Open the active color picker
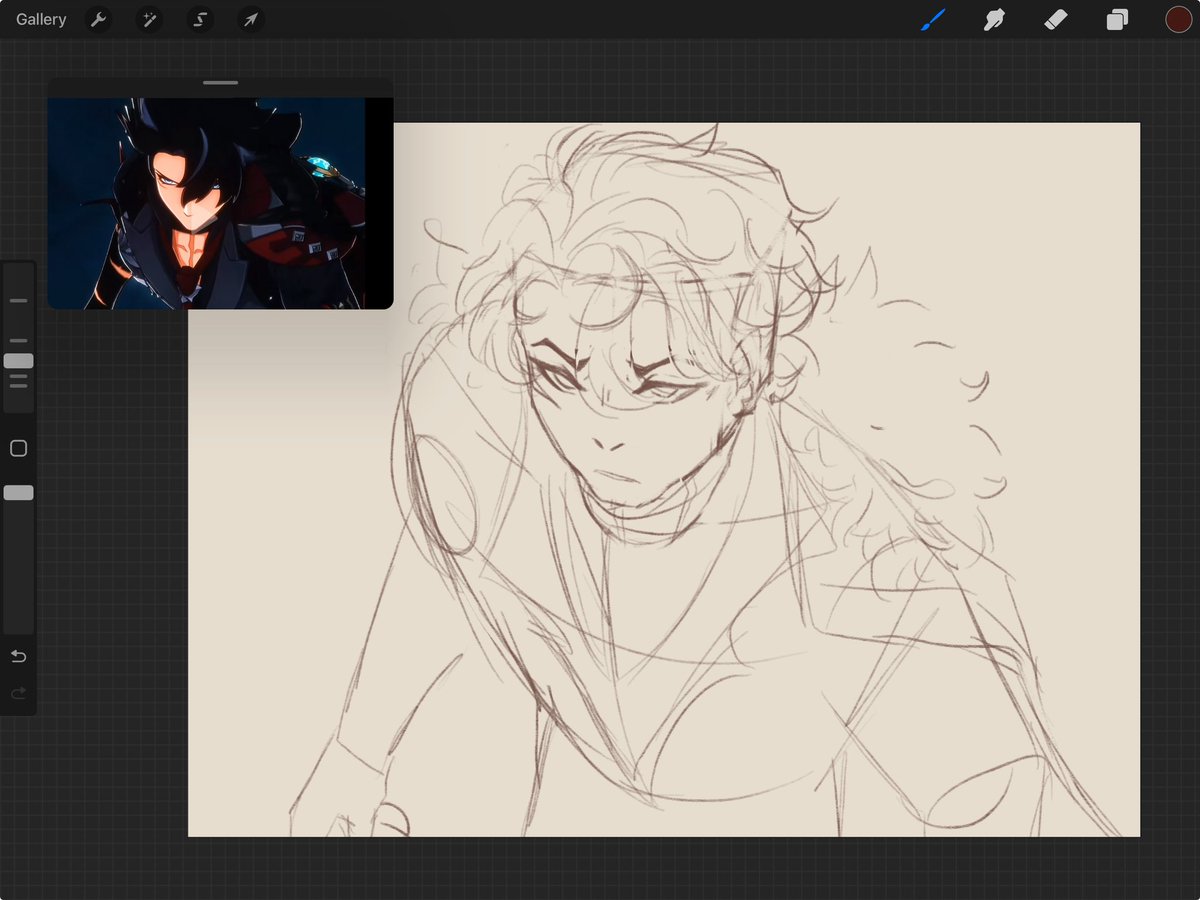The width and height of the screenshot is (1200, 900). [x=1178, y=19]
